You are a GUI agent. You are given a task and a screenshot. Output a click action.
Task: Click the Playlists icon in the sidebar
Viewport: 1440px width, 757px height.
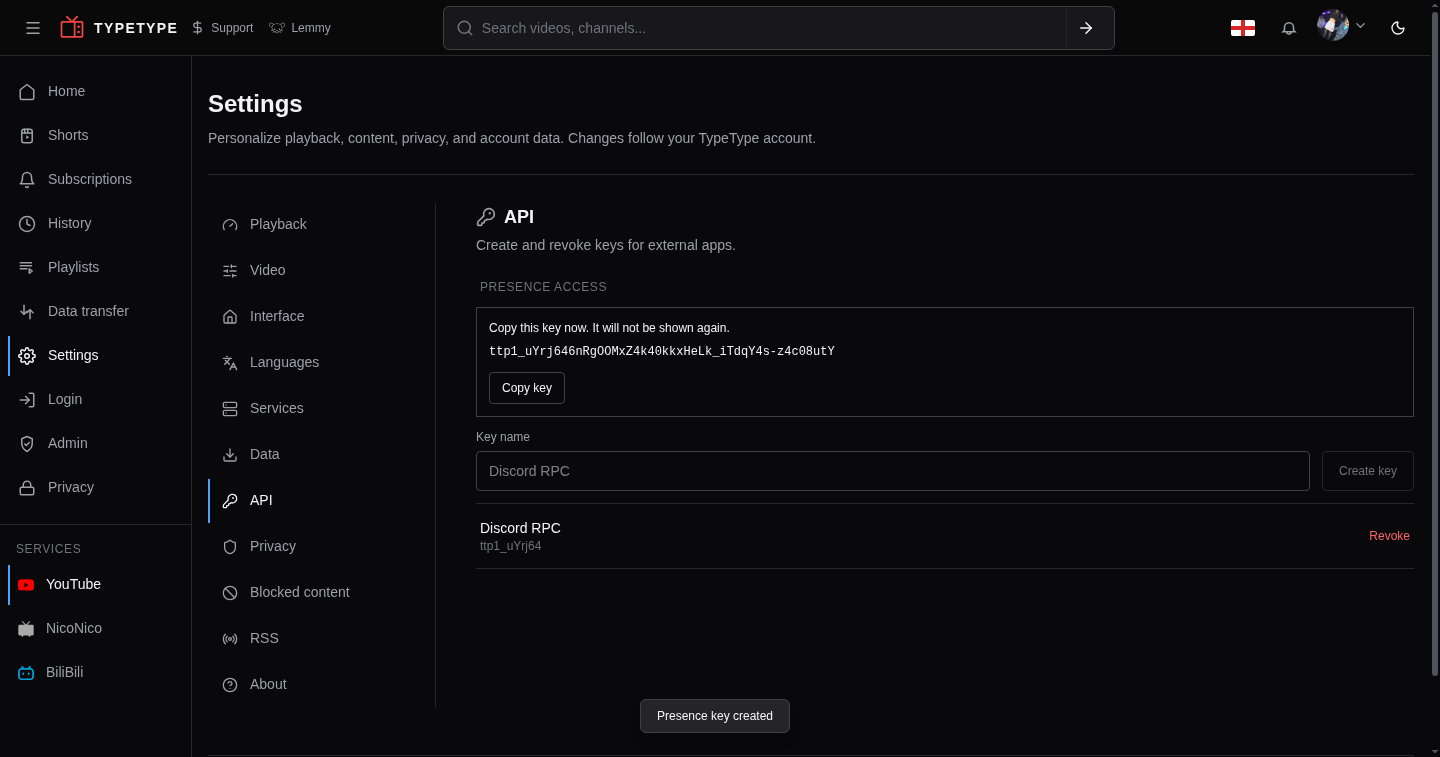[x=27, y=267]
